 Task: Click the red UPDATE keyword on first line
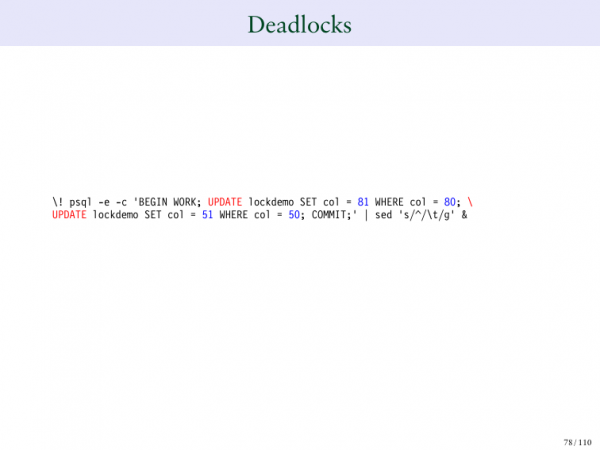[x=224, y=202]
